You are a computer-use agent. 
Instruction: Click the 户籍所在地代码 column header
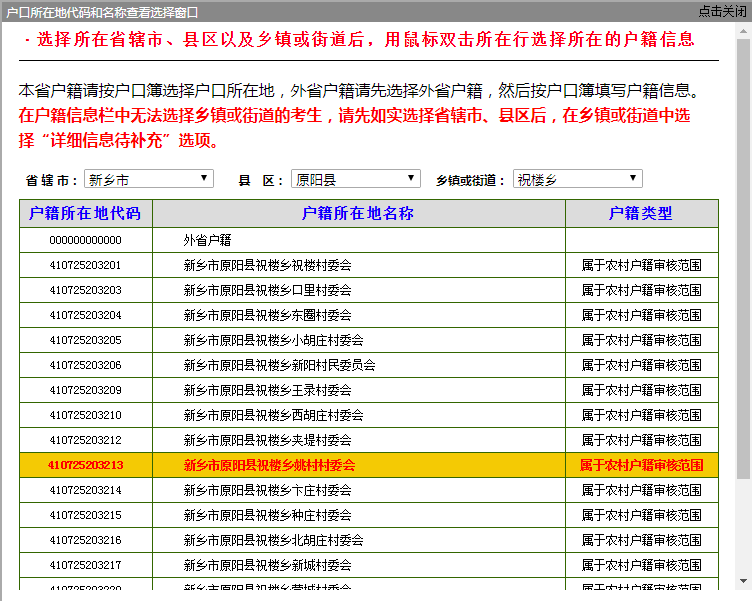pos(86,213)
